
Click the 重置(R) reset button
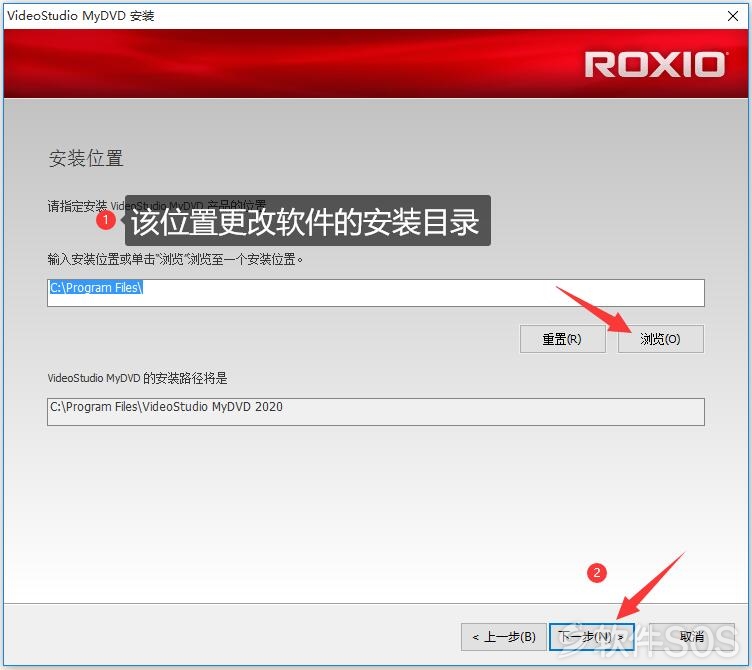(x=562, y=339)
